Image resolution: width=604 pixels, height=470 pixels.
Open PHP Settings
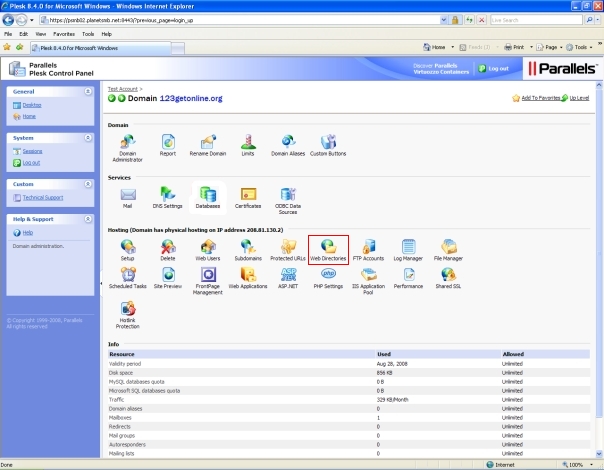pos(328,278)
